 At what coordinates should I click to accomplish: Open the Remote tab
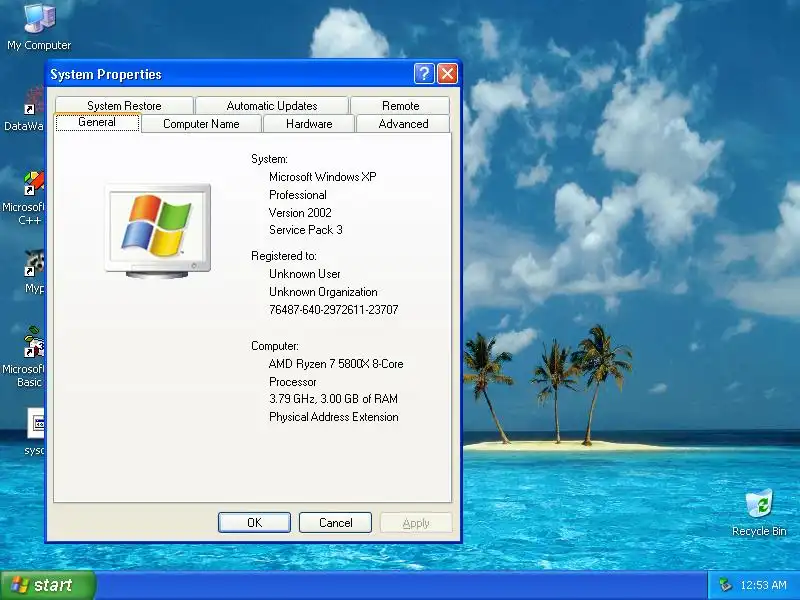click(x=401, y=106)
